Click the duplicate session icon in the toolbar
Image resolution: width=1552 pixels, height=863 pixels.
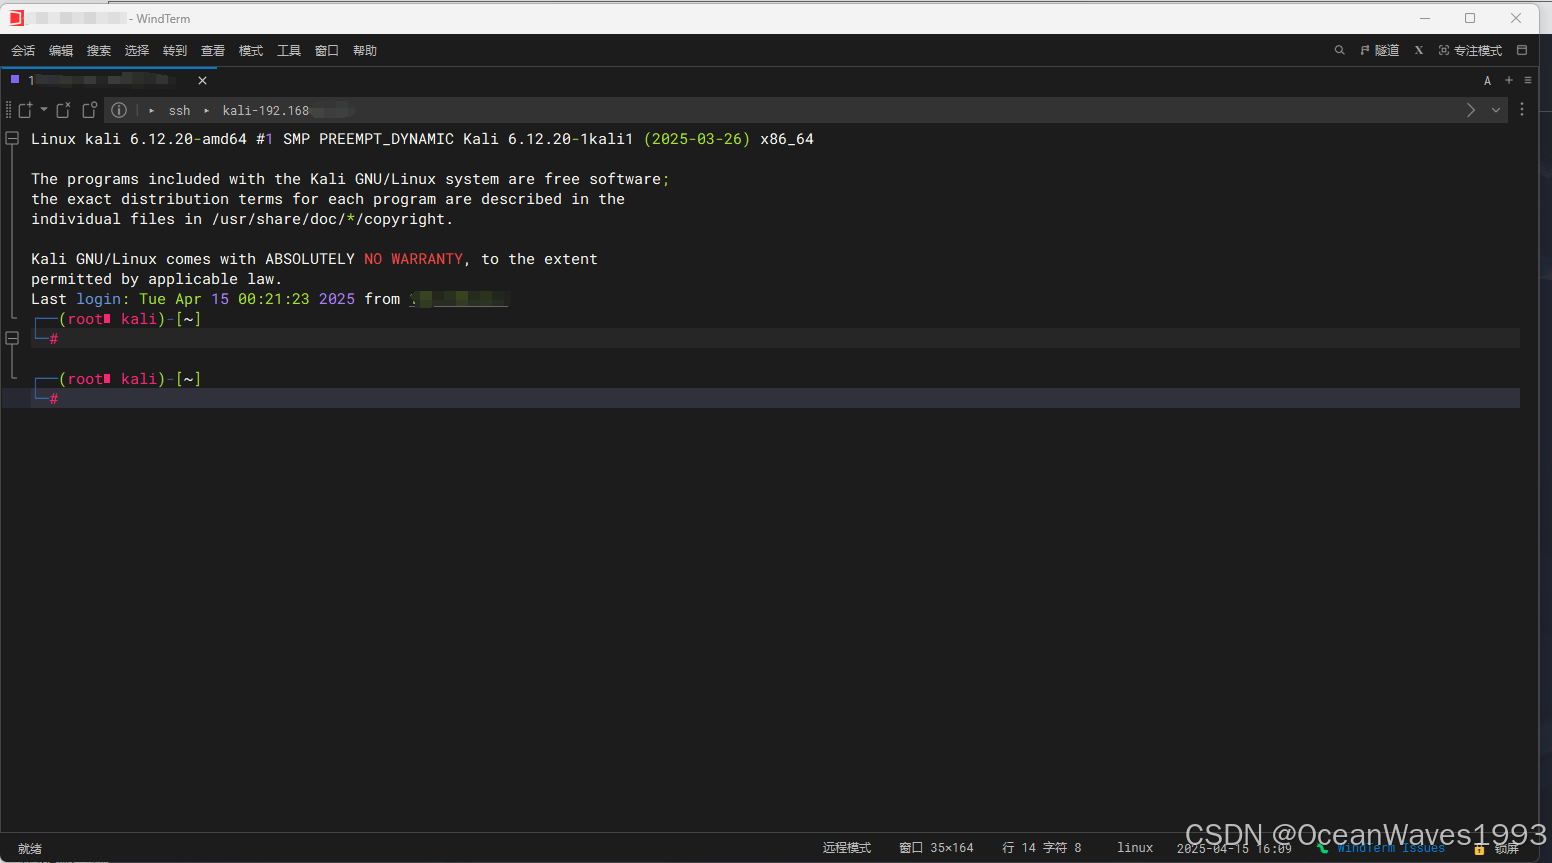tap(89, 110)
